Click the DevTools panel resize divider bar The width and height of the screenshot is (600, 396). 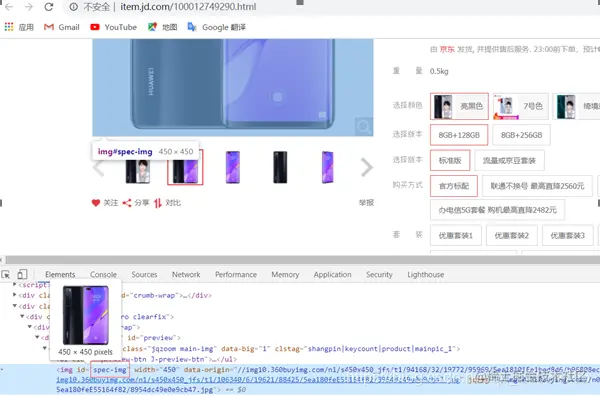click(x=300, y=260)
